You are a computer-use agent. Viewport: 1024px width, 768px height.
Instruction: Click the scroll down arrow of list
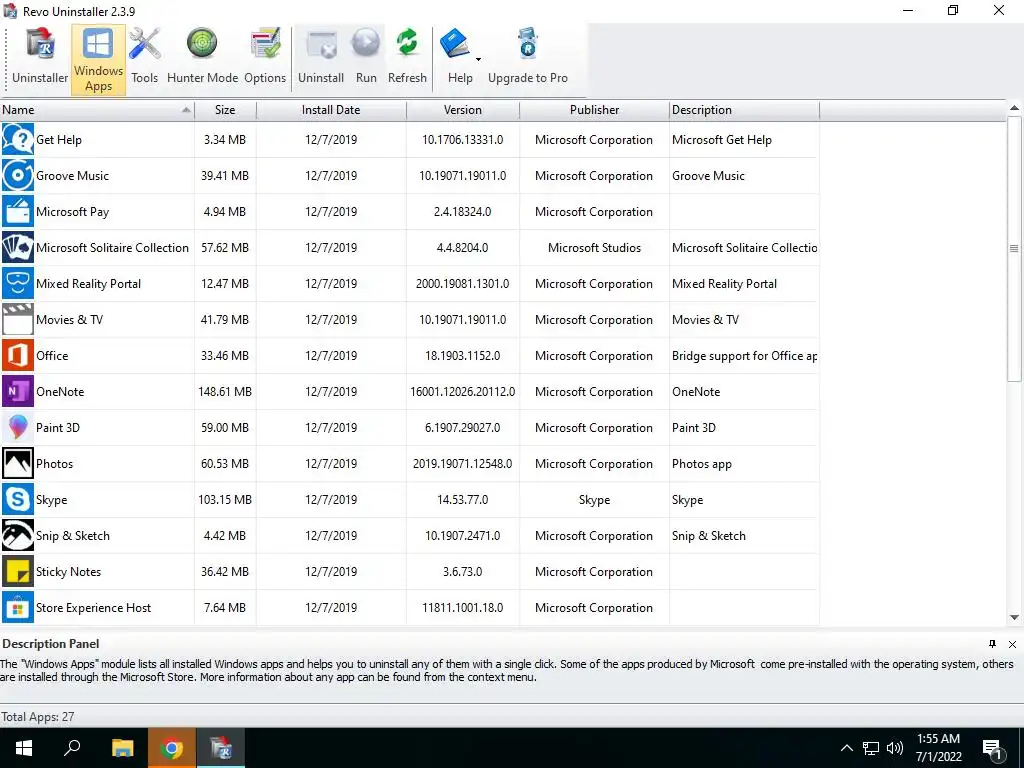point(1014,617)
